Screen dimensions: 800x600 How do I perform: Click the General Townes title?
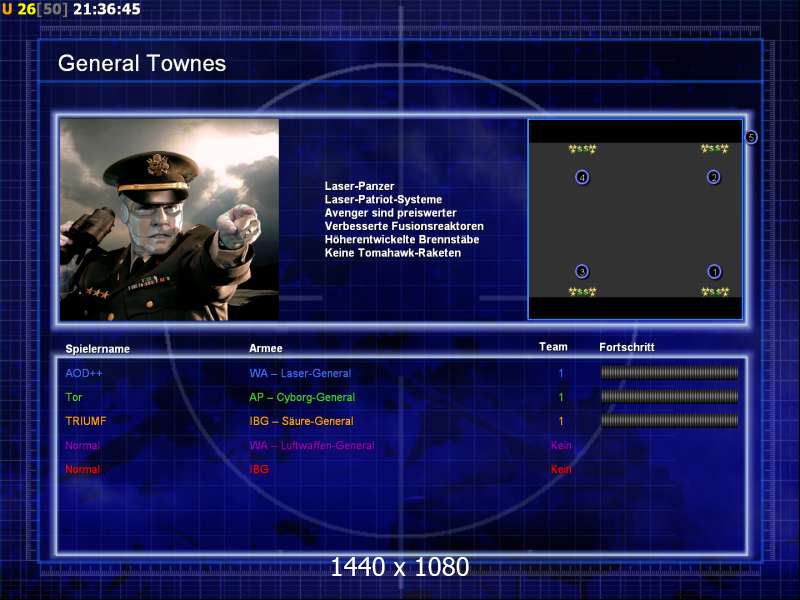tap(142, 64)
